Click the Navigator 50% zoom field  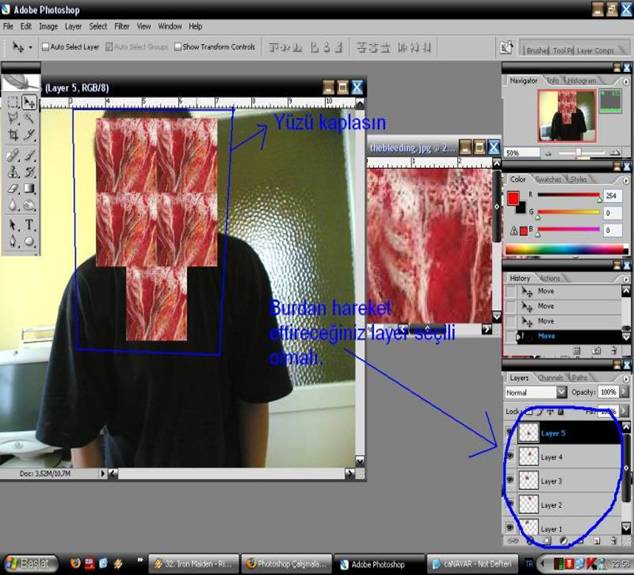522,153
